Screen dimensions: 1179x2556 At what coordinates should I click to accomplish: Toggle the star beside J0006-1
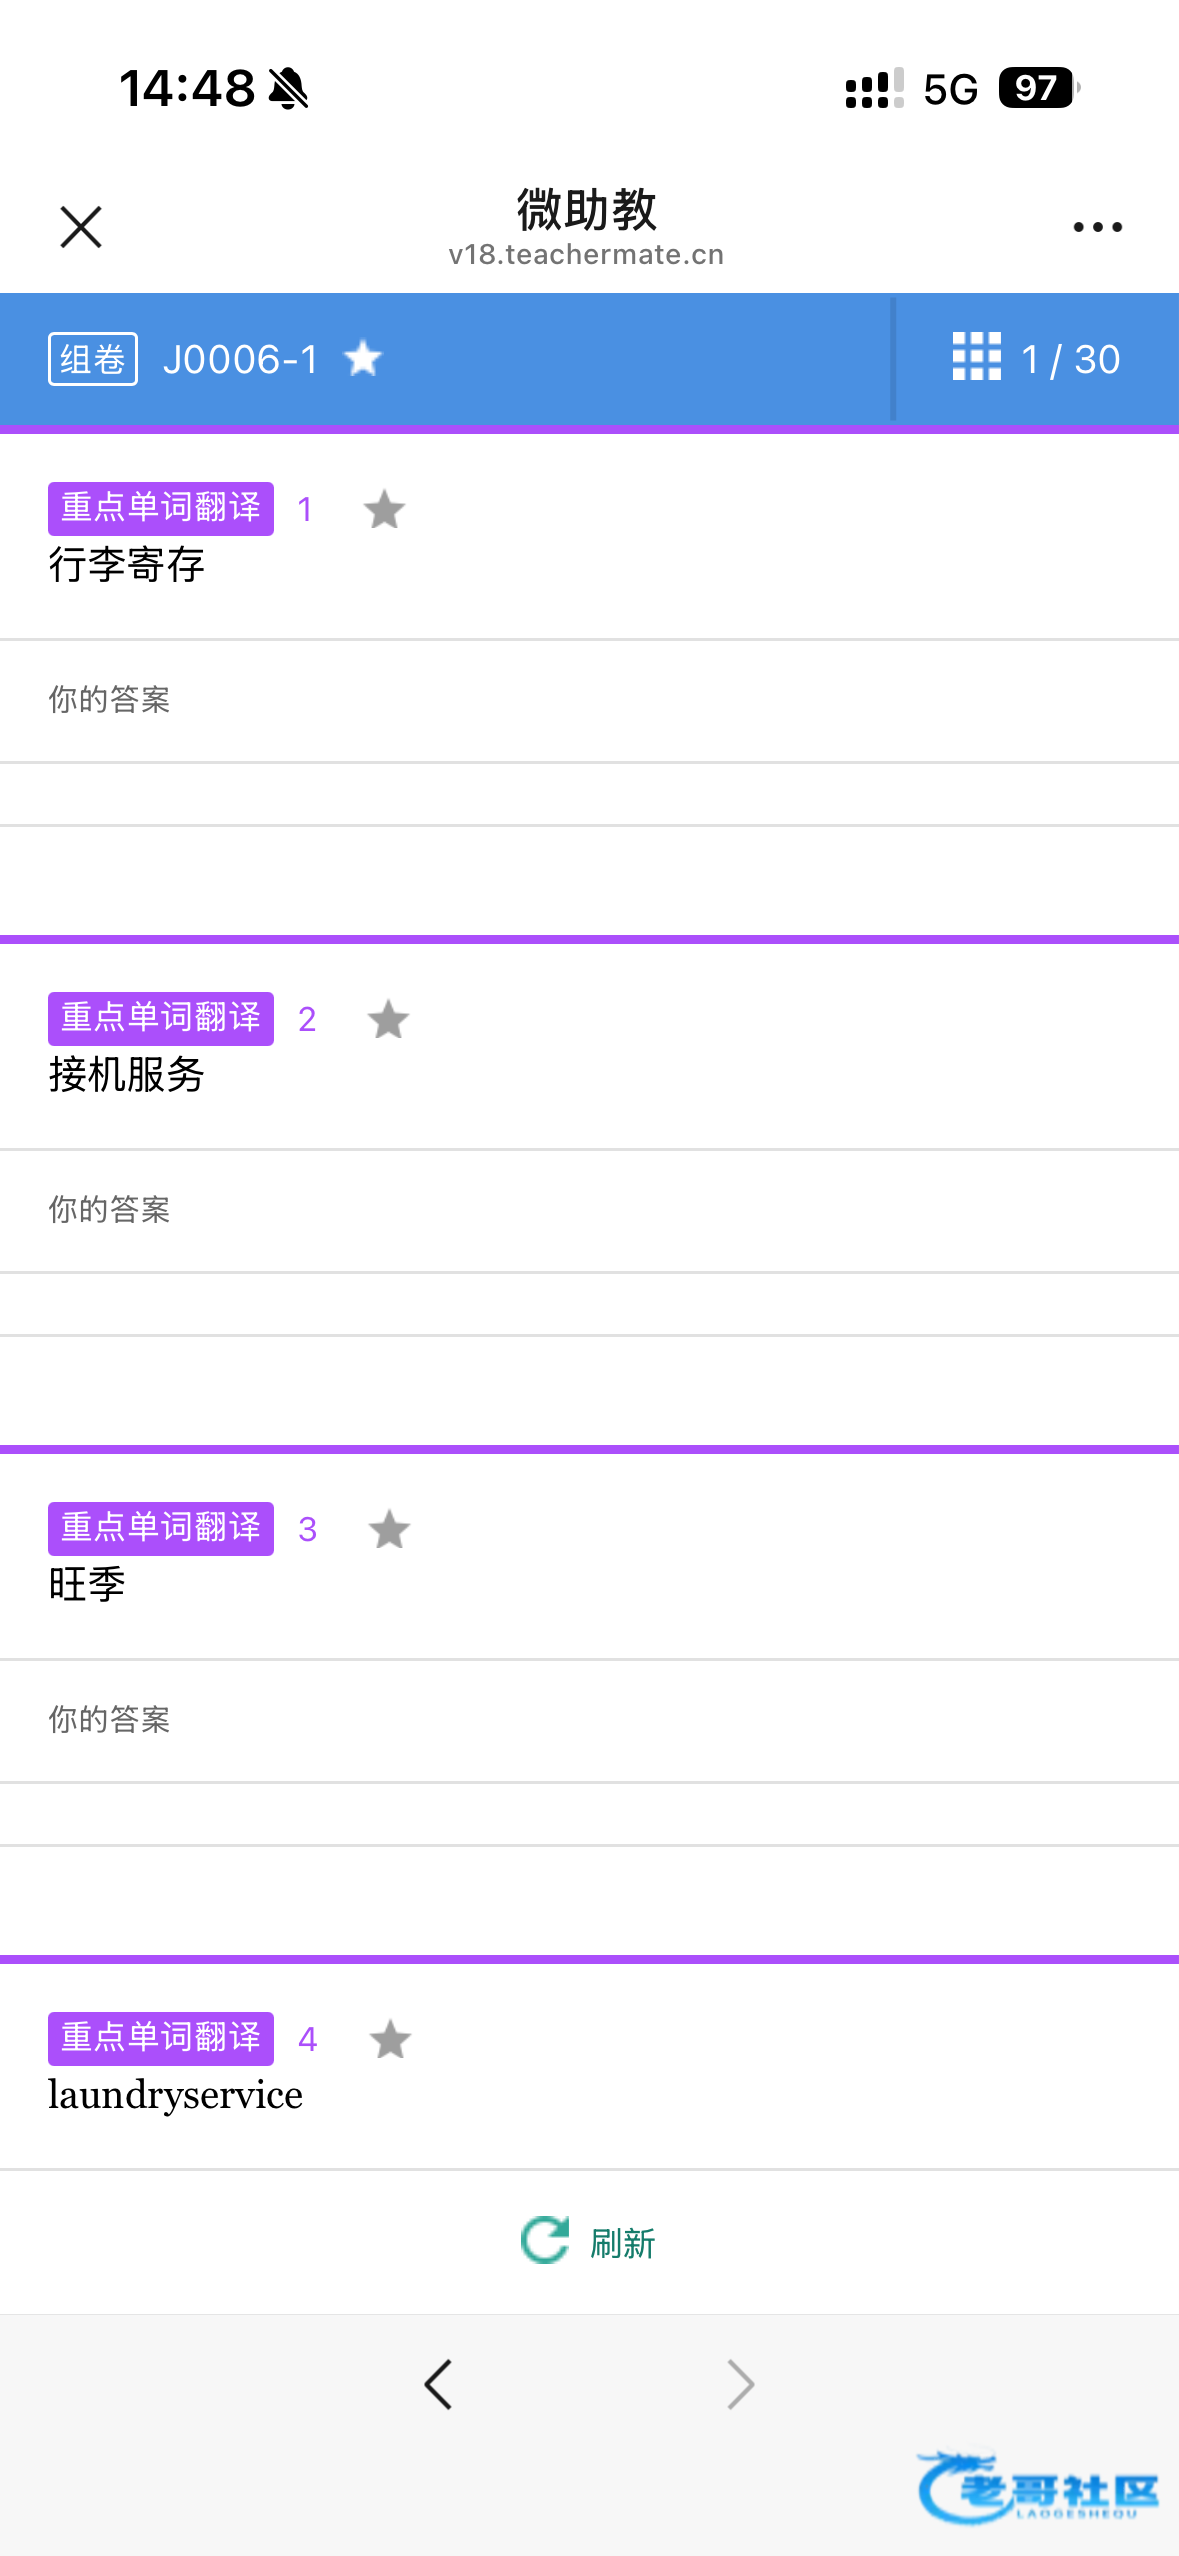(x=363, y=358)
